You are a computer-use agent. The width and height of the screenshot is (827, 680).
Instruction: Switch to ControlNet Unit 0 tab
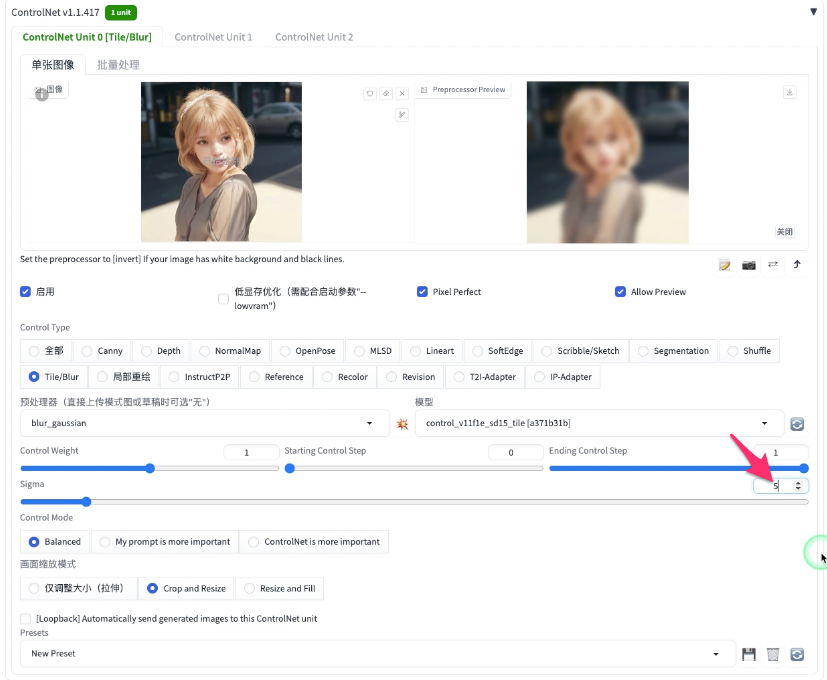click(x=87, y=37)
